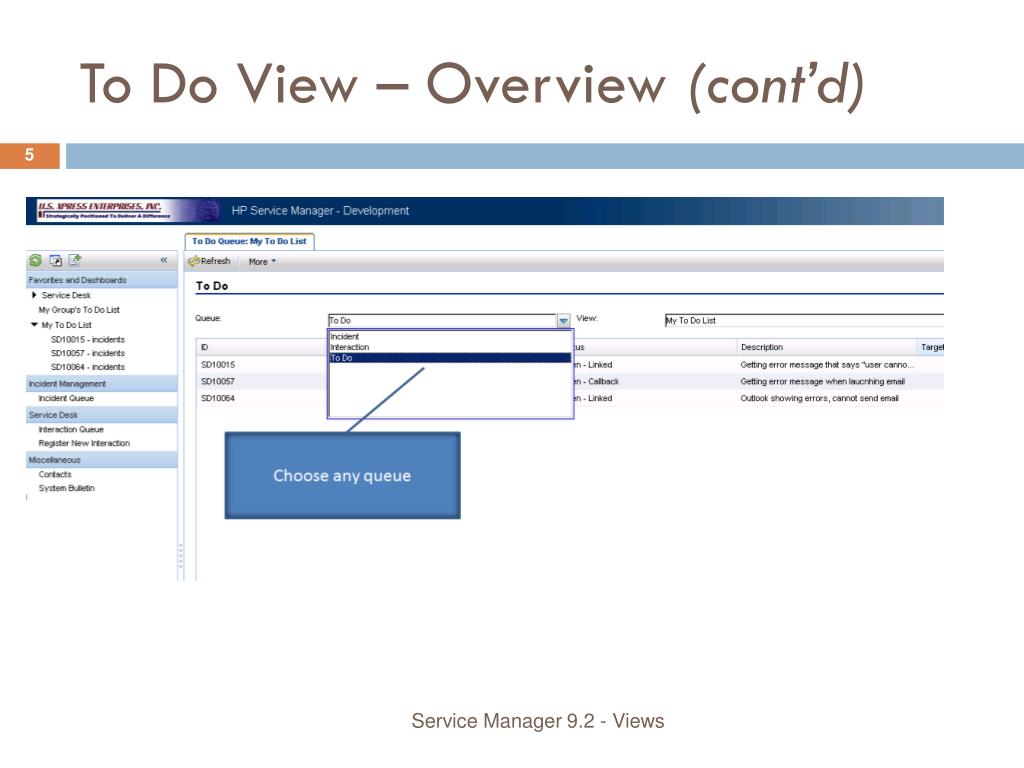Click the Incident Management section header
Screen dimensions: 1024x768
click(102, 384)
